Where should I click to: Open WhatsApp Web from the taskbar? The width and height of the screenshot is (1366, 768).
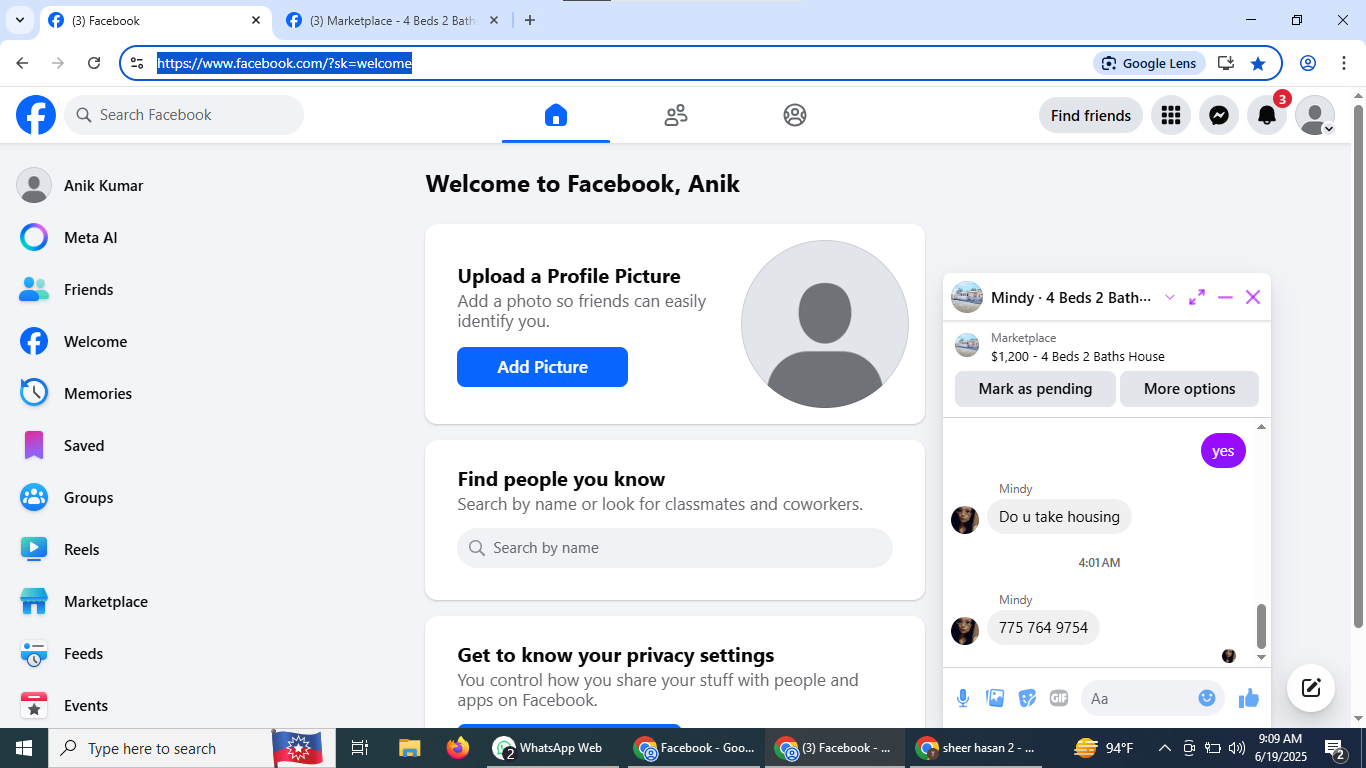coord(550,748)
